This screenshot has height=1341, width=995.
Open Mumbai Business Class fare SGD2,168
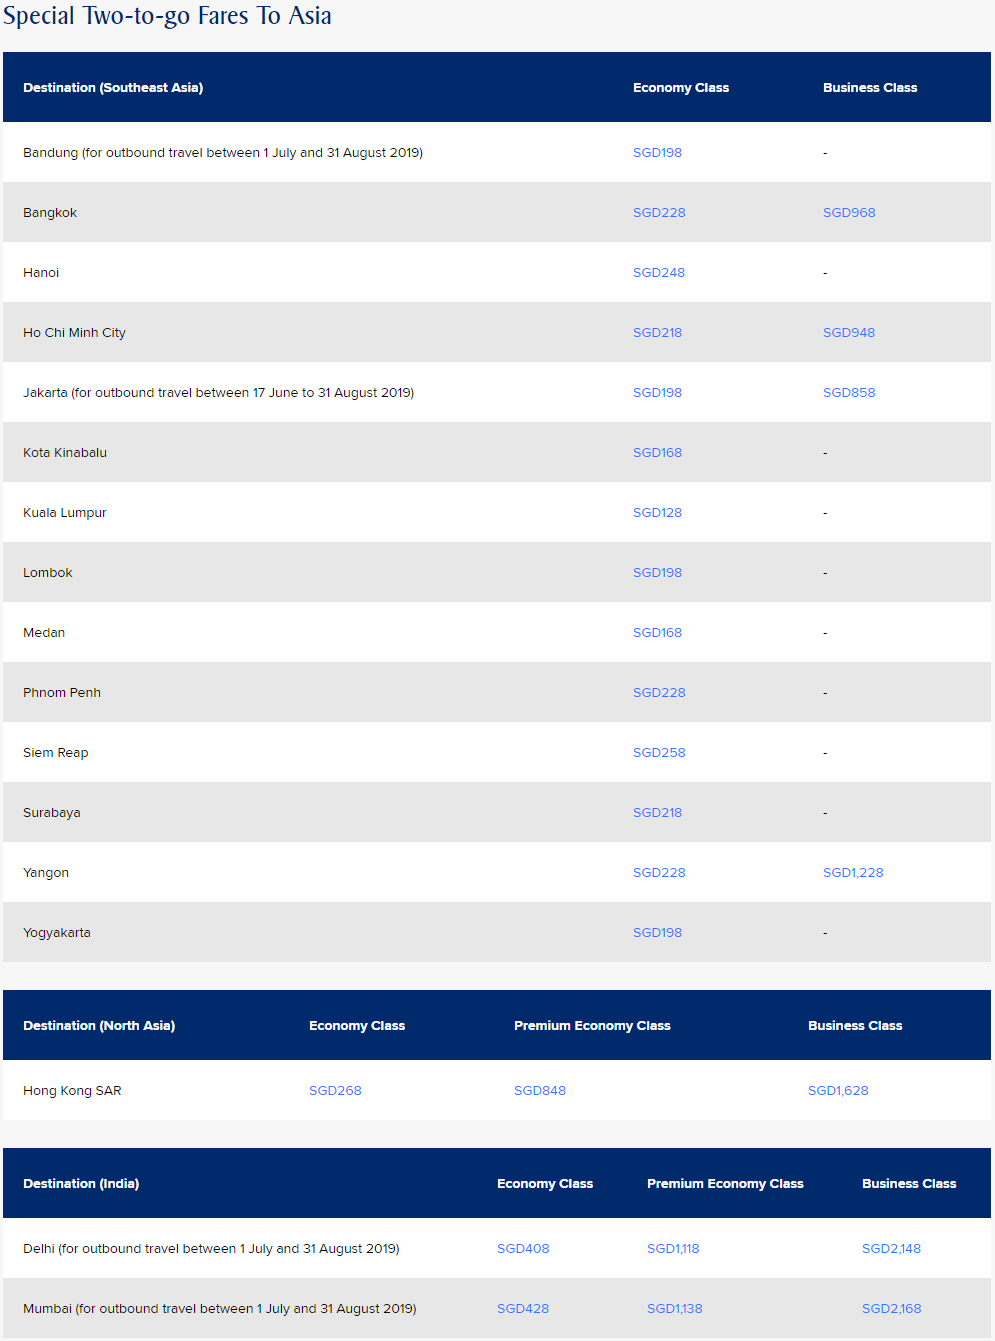click(x=891, y=1309)
